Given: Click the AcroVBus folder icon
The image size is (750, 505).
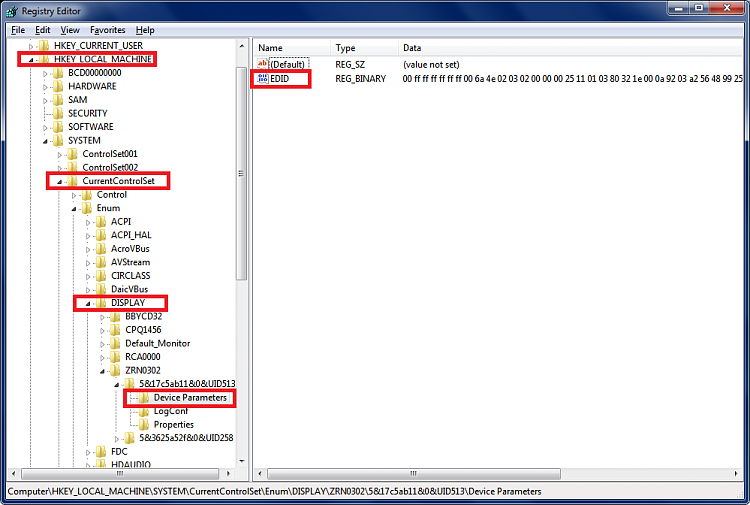Looking at the screenshot, I should 101,249.
